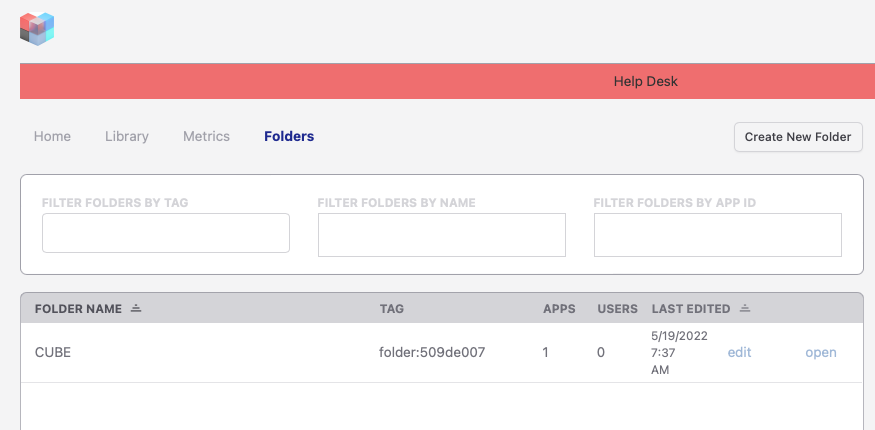Edit the CUBE folder
The height and width of the screenshot is (430, 875).
(739, 352)
